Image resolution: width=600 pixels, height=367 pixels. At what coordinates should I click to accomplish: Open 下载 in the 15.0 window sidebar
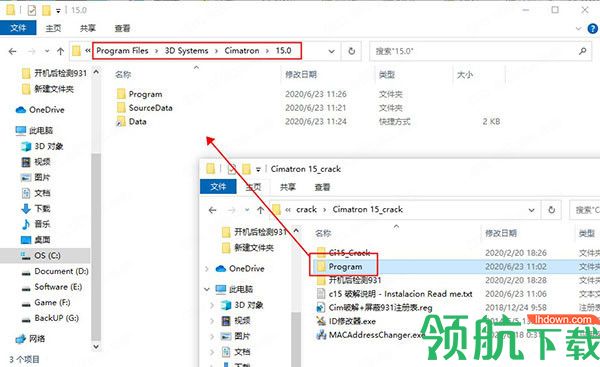(x=36, y=209)
